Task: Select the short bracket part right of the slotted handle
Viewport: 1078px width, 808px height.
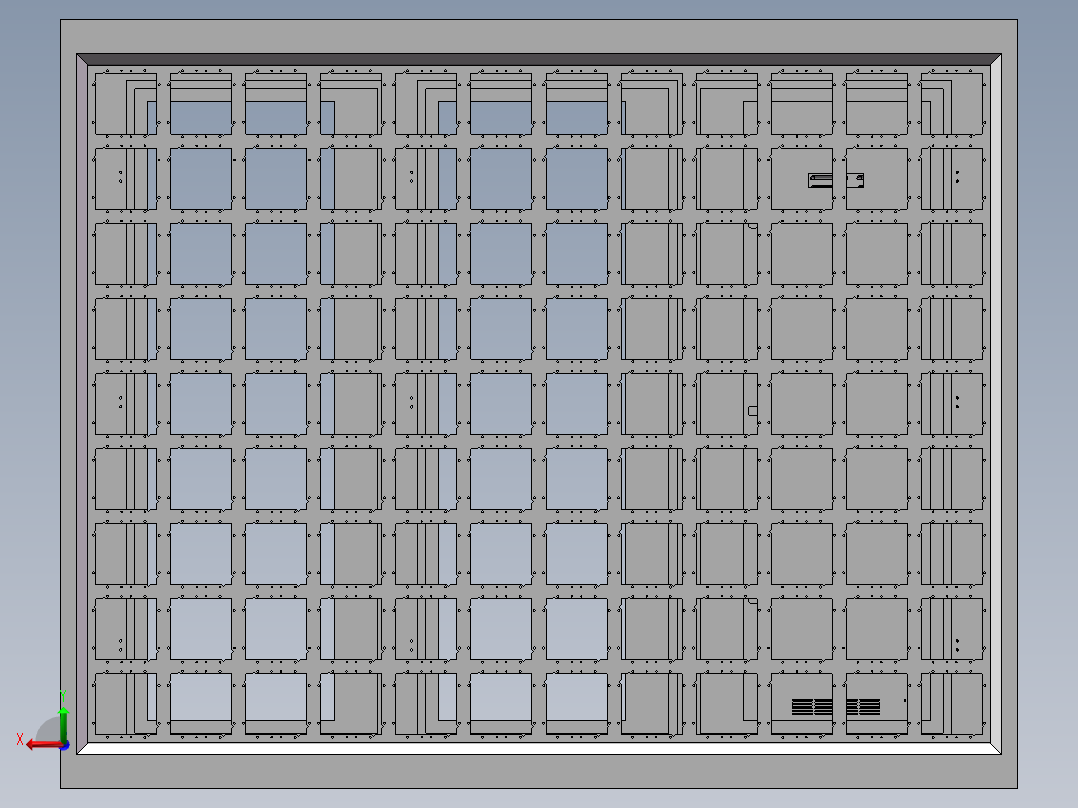Action: [855, 180]
